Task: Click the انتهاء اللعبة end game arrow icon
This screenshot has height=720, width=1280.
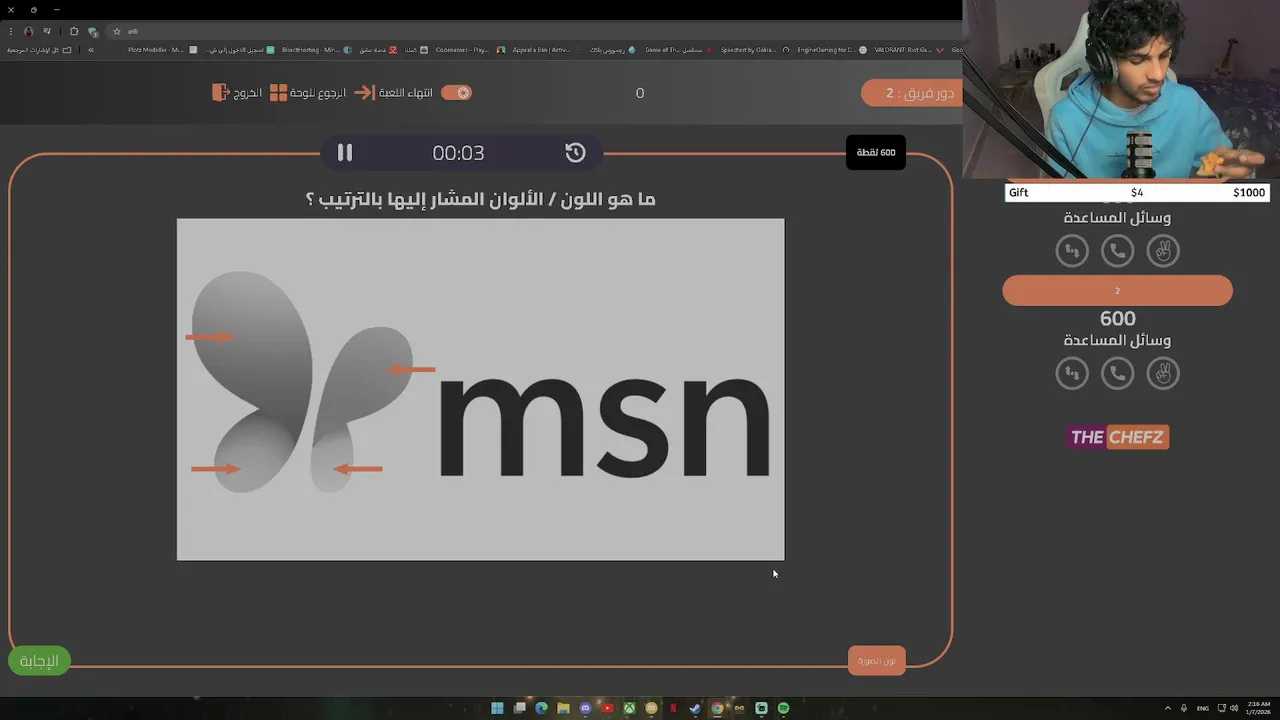Action: 364,92
